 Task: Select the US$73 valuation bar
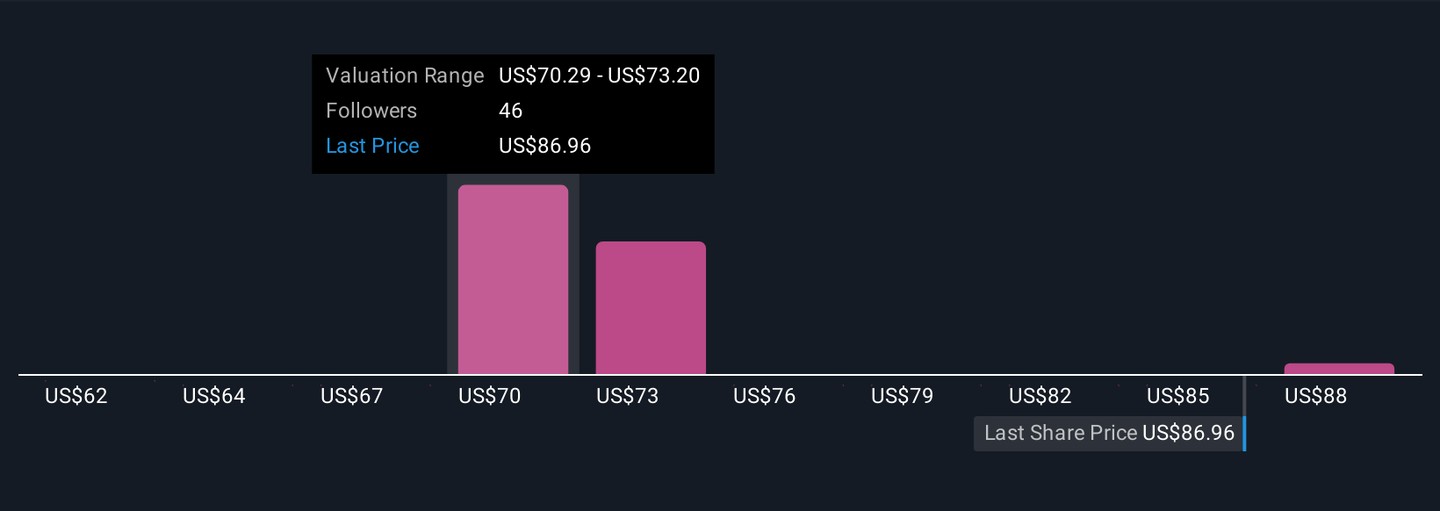(x=651, y=308)
